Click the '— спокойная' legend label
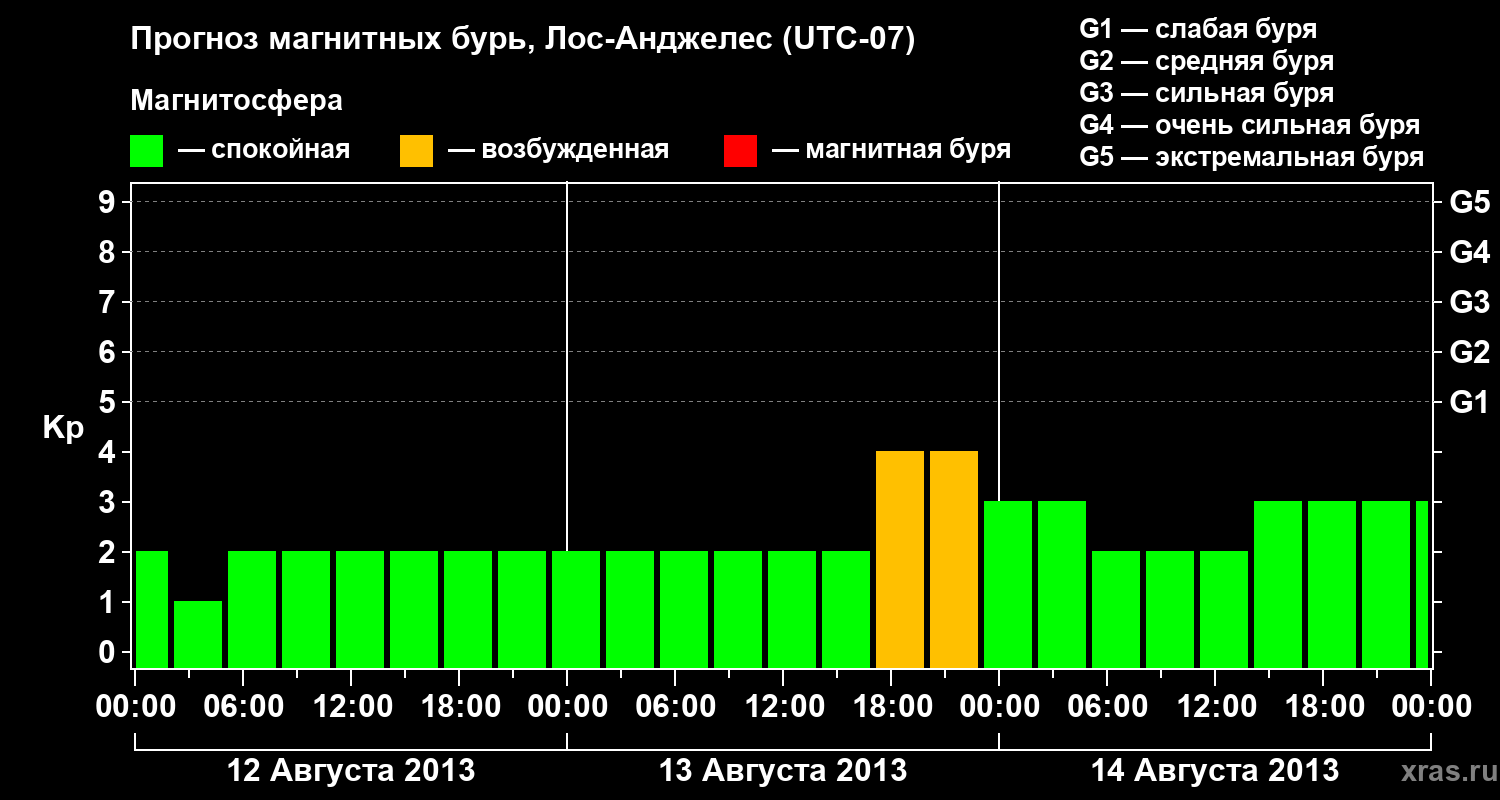The width and height of the screenshot is (1500, 800). pyautogui.click(x=264, y=150)
